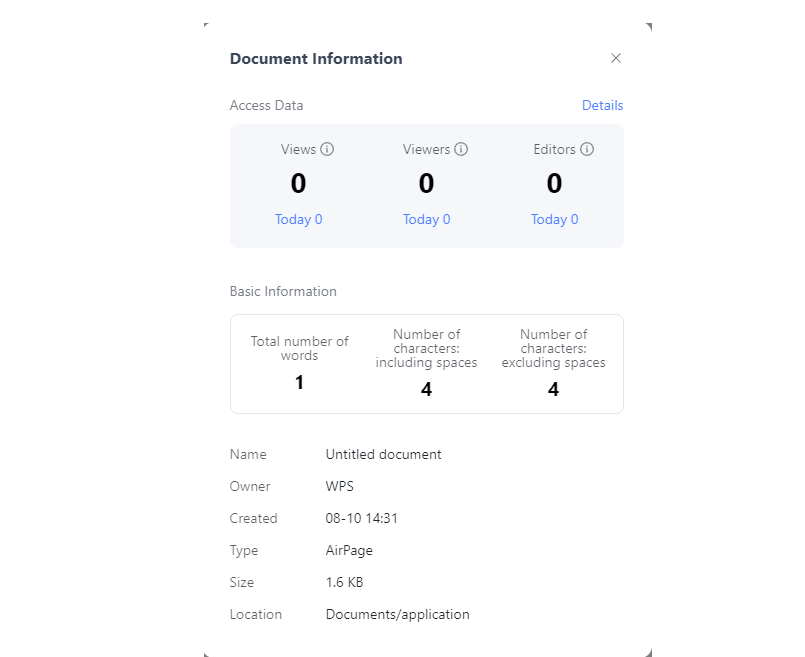
Task: Open the Details link for Access Data
Action: click(x=602, y=105)
